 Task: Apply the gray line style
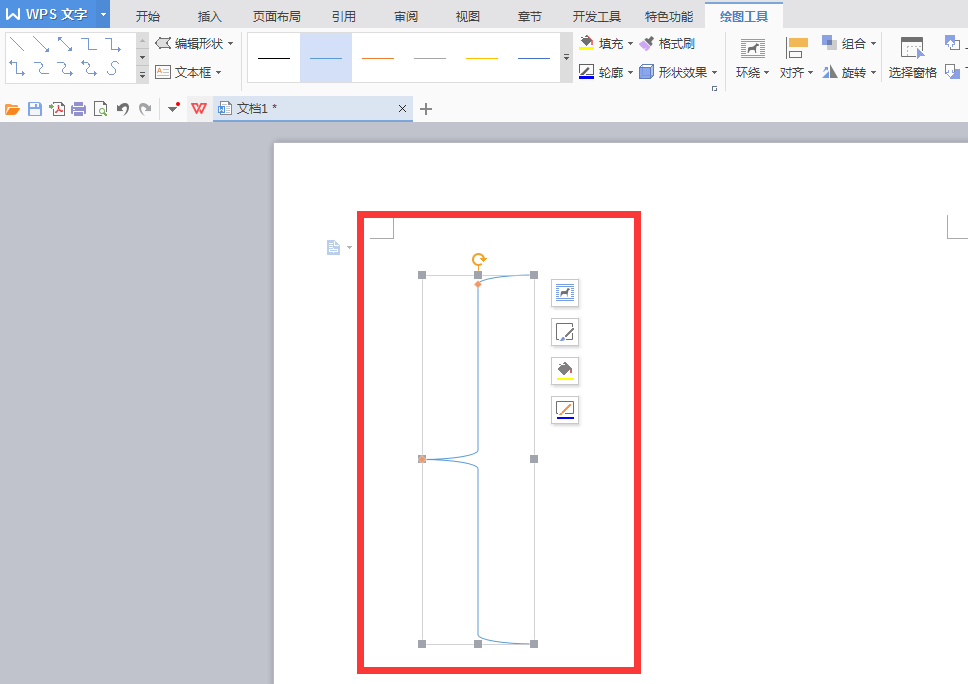coord(430,58)
